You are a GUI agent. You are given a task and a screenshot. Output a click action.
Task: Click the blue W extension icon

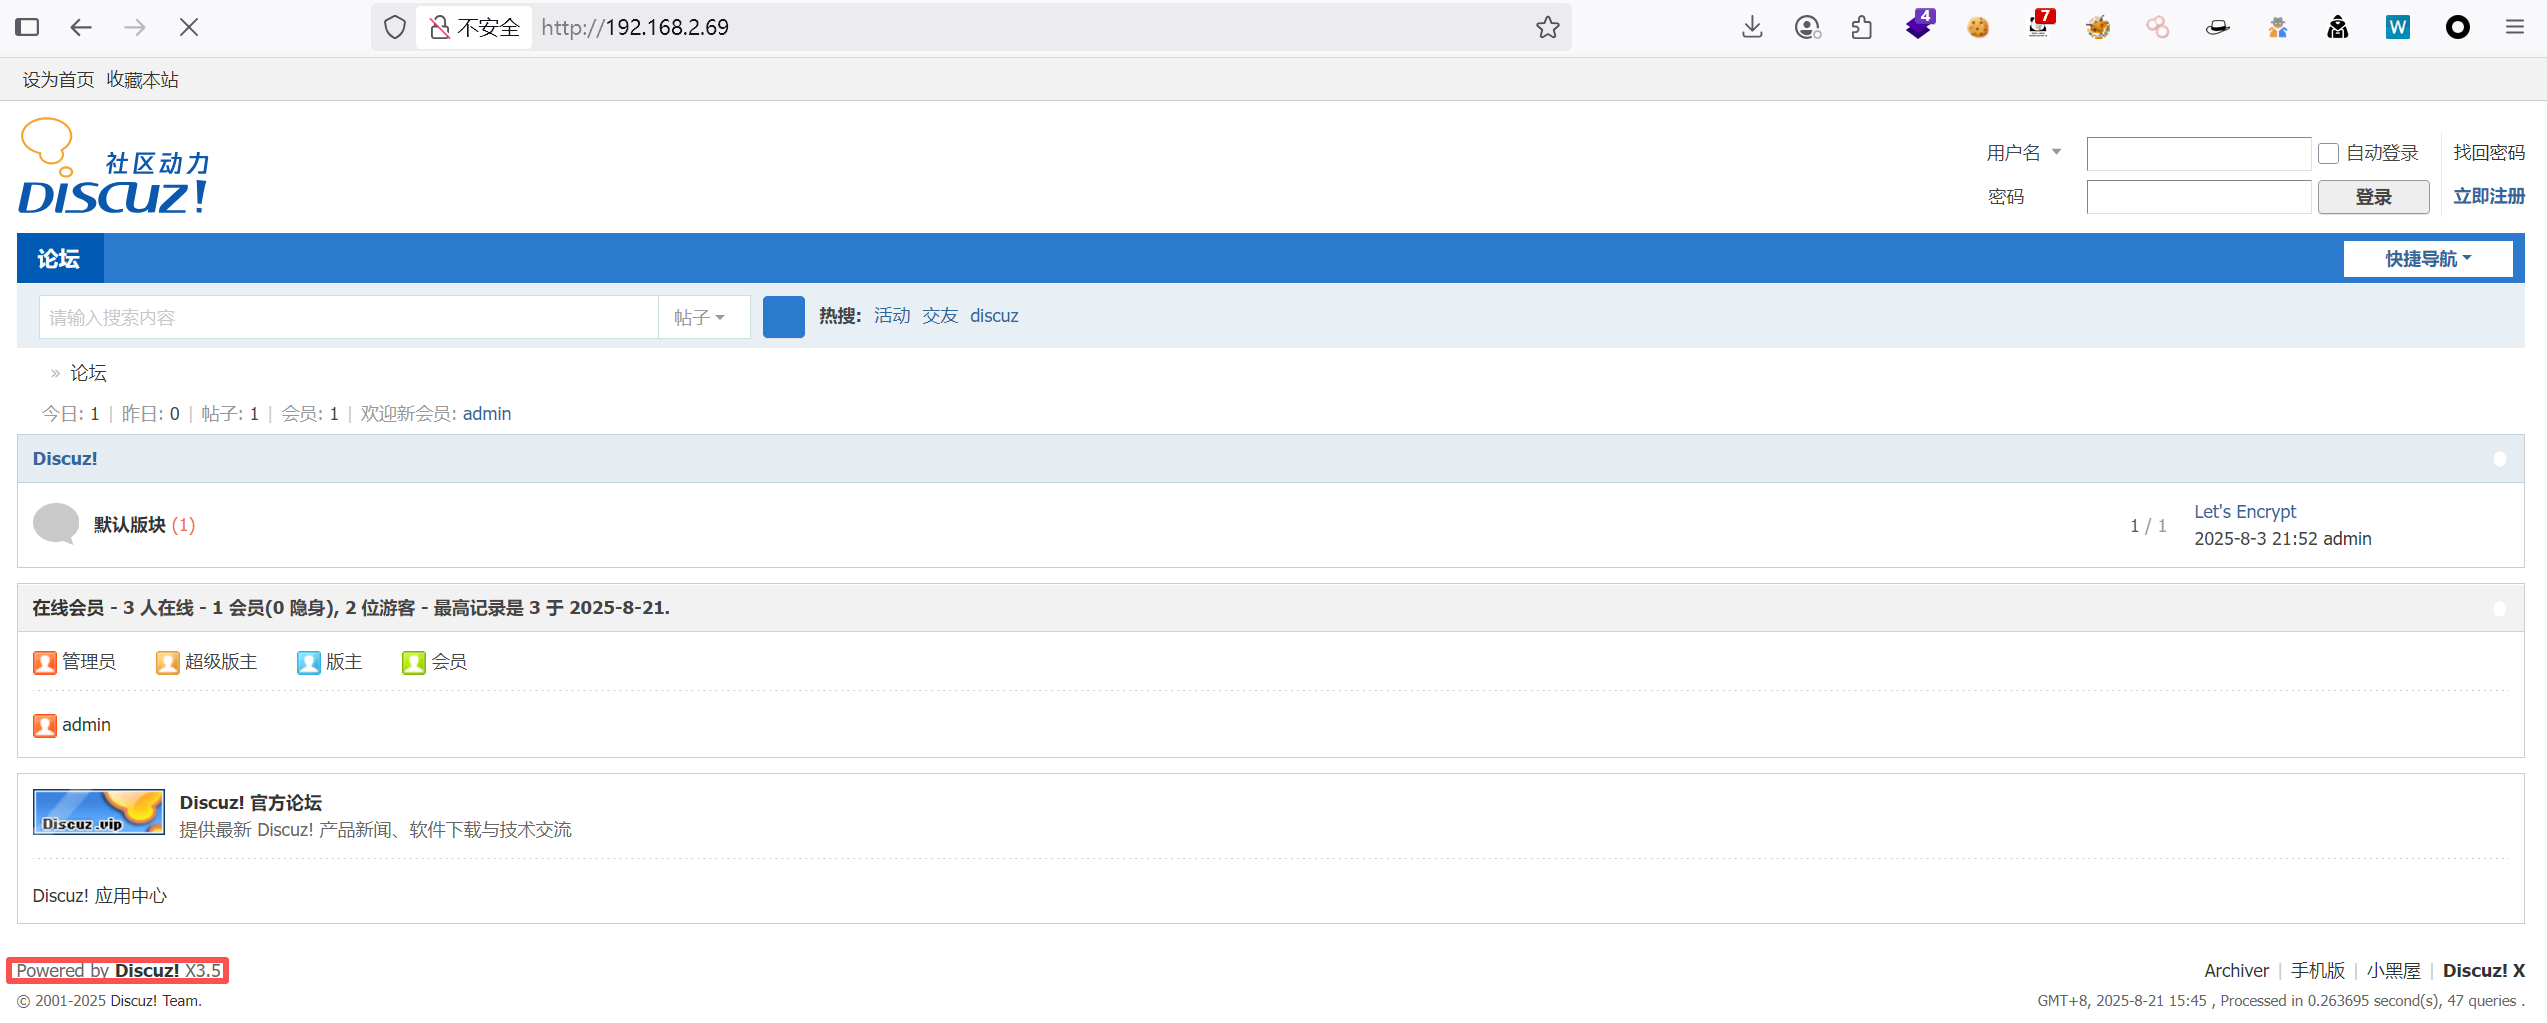pos(2397,27)
